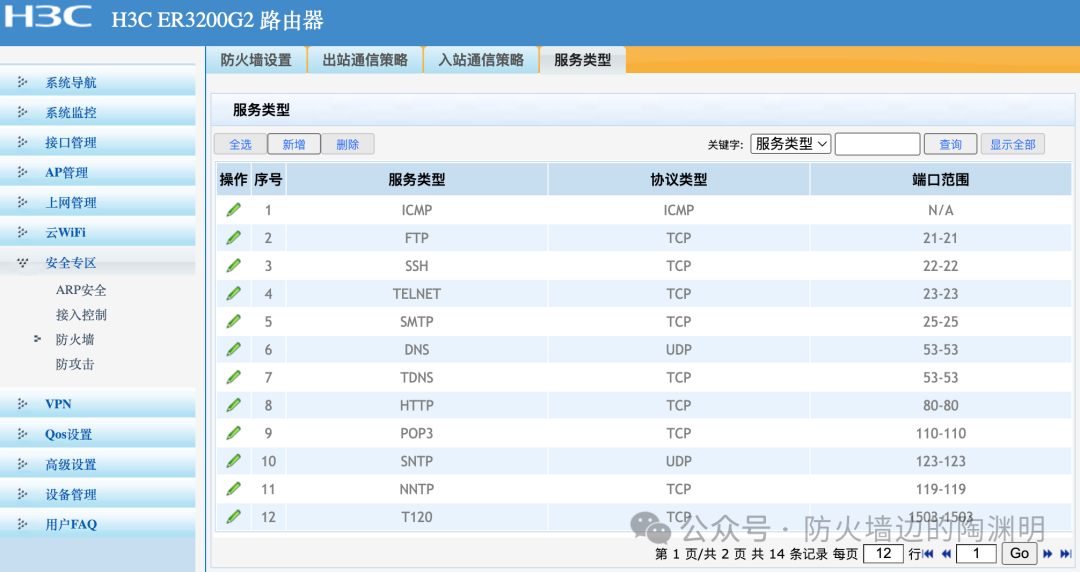Click the previous page arrow icon
The height and width of the screenshot is (572, 1080).
click(944, 554)
